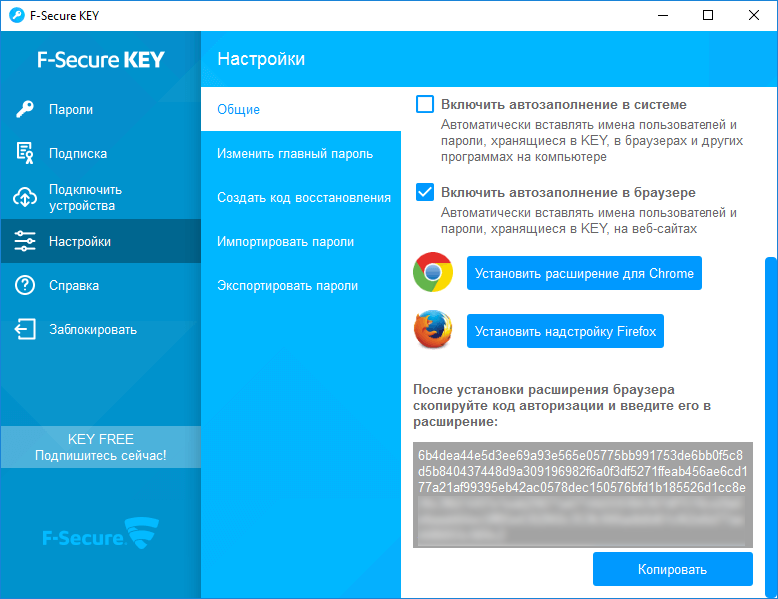Click the Копировать button
Viewport: 778px width, 599px height.
coord(672,569)
